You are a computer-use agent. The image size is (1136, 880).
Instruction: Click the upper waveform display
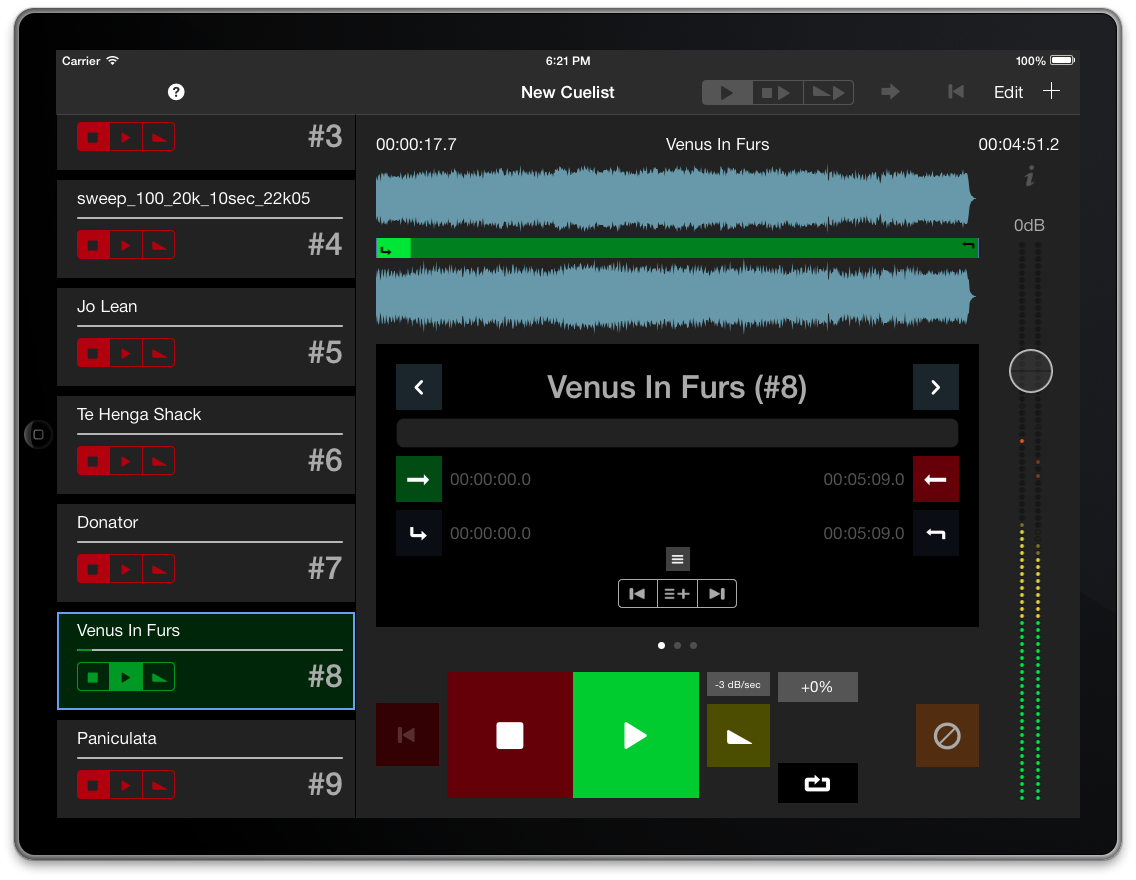[675, 198]
